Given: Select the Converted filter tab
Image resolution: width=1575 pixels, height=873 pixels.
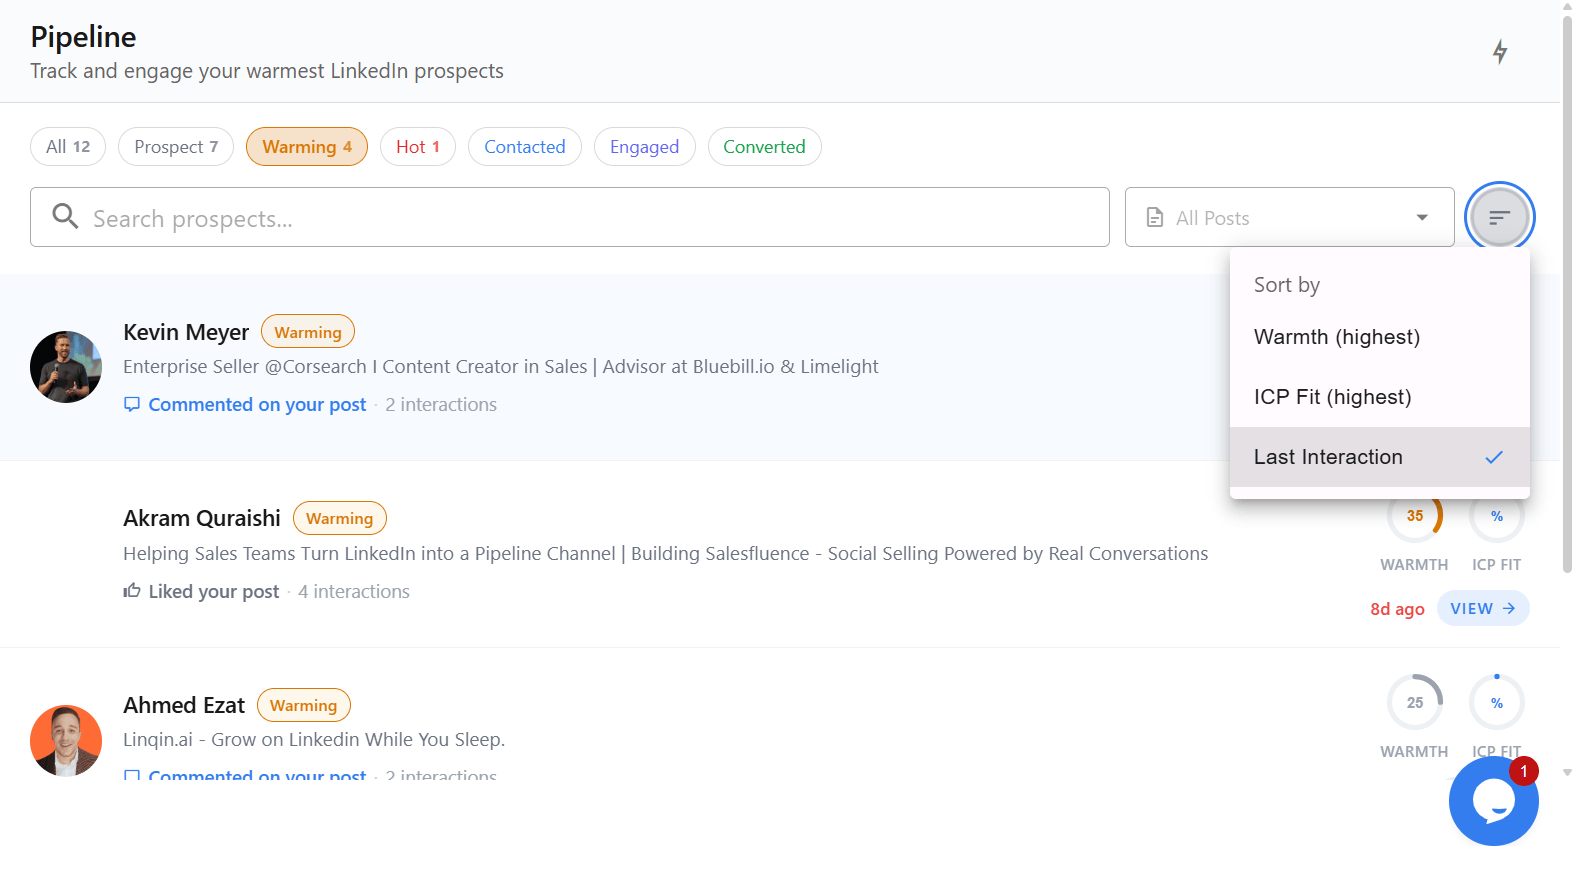Looking at the screenshot, I should click(765, 146).
